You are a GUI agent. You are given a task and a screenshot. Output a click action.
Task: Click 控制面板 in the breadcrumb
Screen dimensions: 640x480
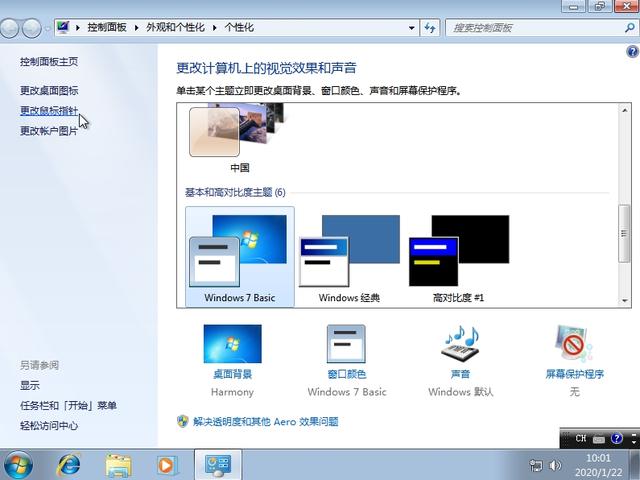tap(107, 27)
